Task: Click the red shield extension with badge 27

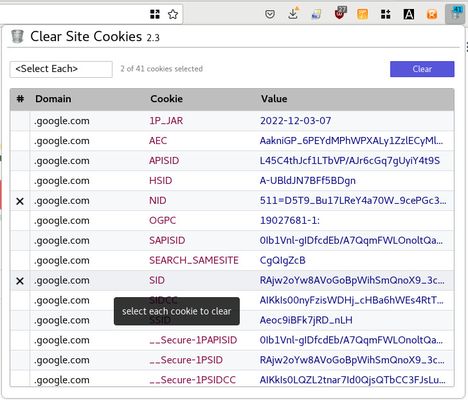Action: click(x=340, y=14)
